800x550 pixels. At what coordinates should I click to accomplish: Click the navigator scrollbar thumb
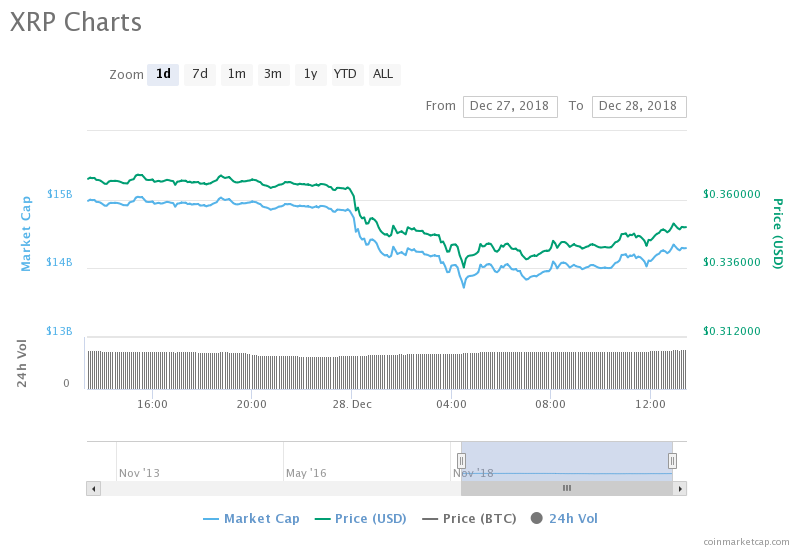(x=566, y=489)
